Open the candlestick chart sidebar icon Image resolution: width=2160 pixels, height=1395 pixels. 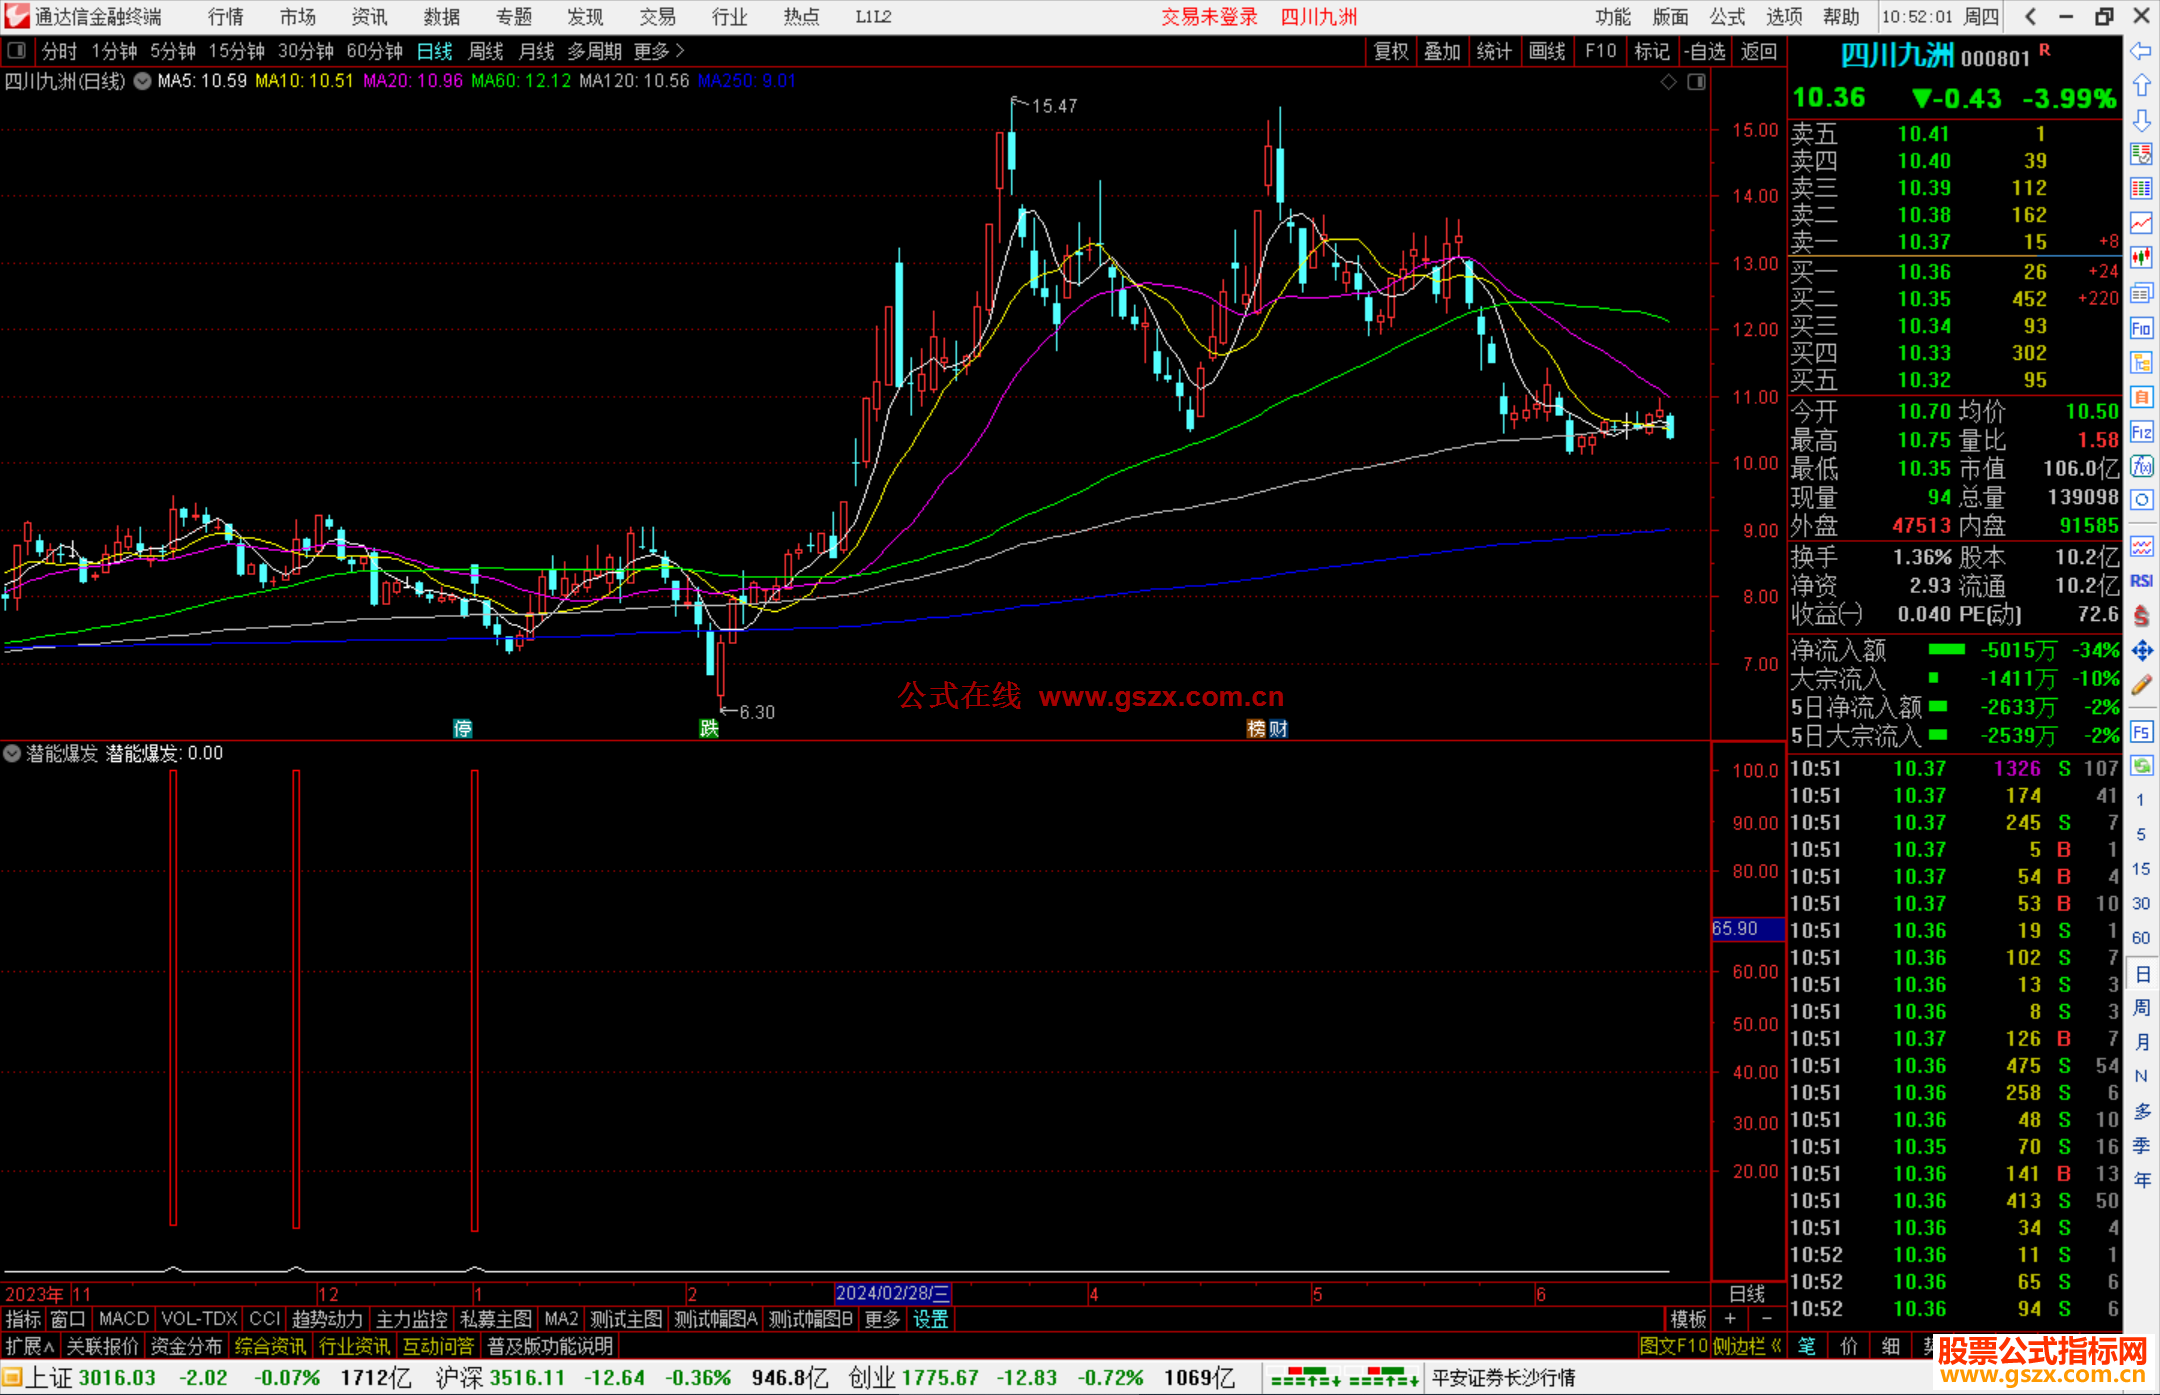coord(2141,258)
